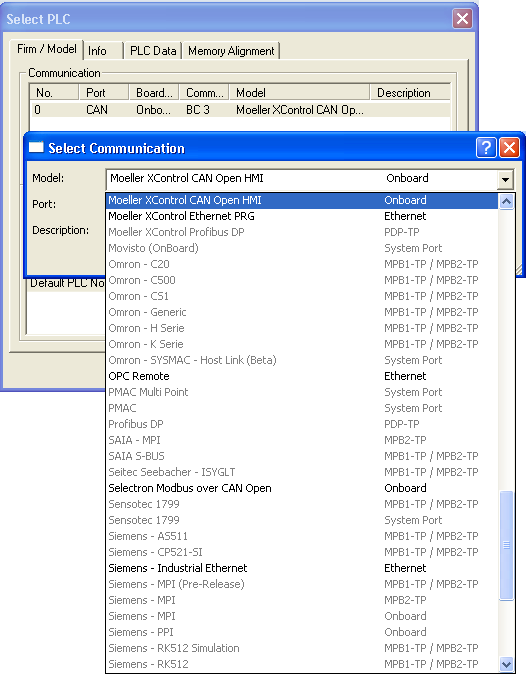Select SAIA S-BUS entry

(x=302, y=456)
